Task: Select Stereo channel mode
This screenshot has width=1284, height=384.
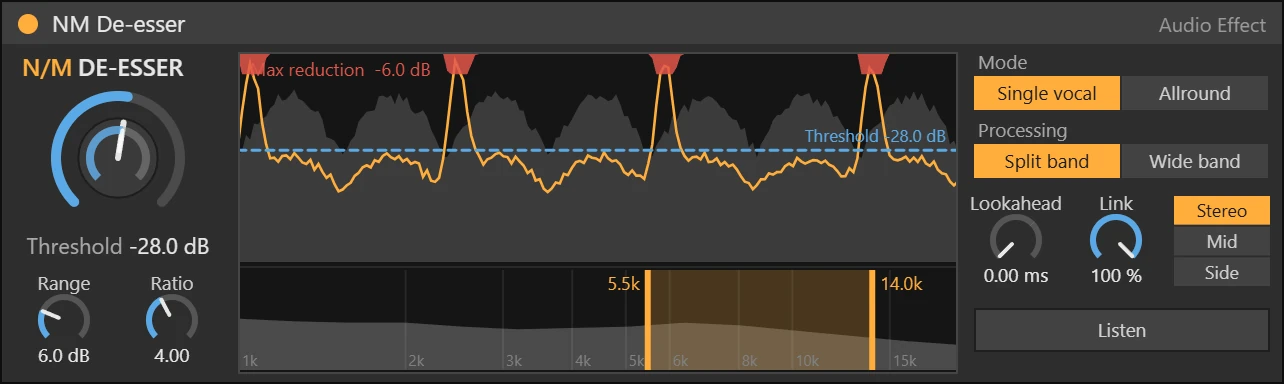Action: point(1221,211)
